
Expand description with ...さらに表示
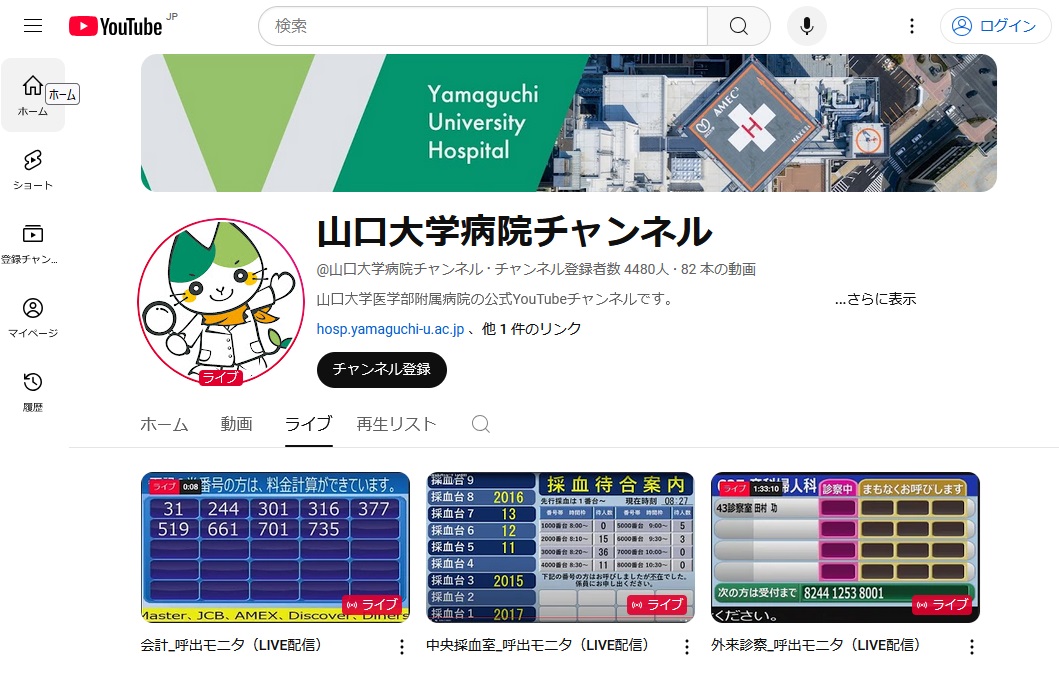click(875, 299)
